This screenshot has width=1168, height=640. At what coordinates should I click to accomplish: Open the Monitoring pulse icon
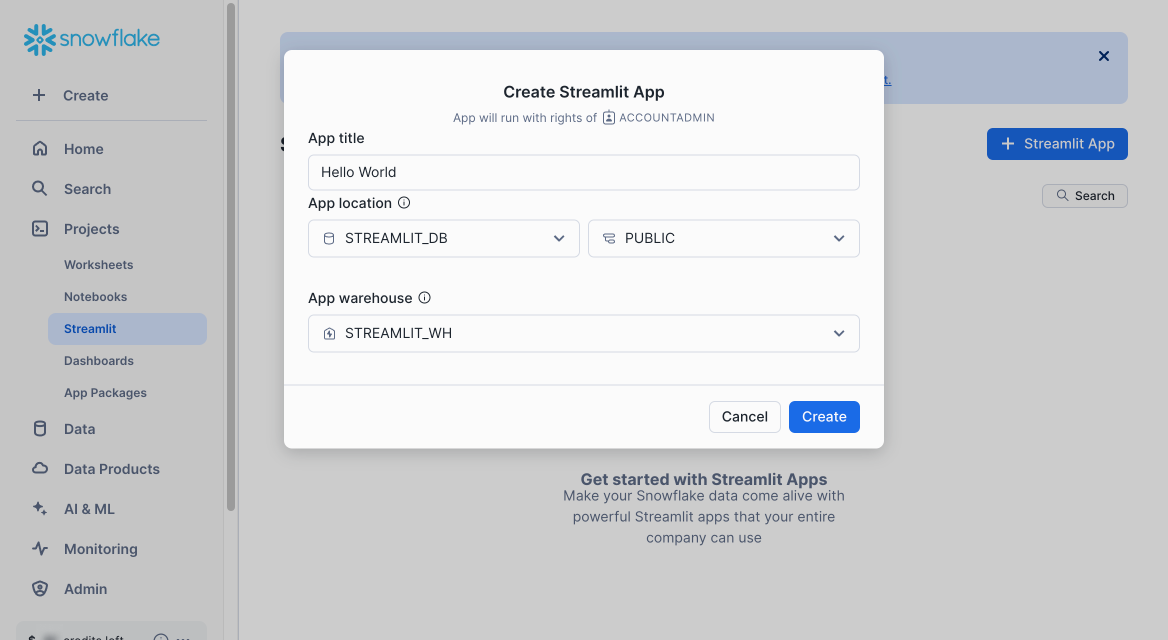tap(39, 548)
